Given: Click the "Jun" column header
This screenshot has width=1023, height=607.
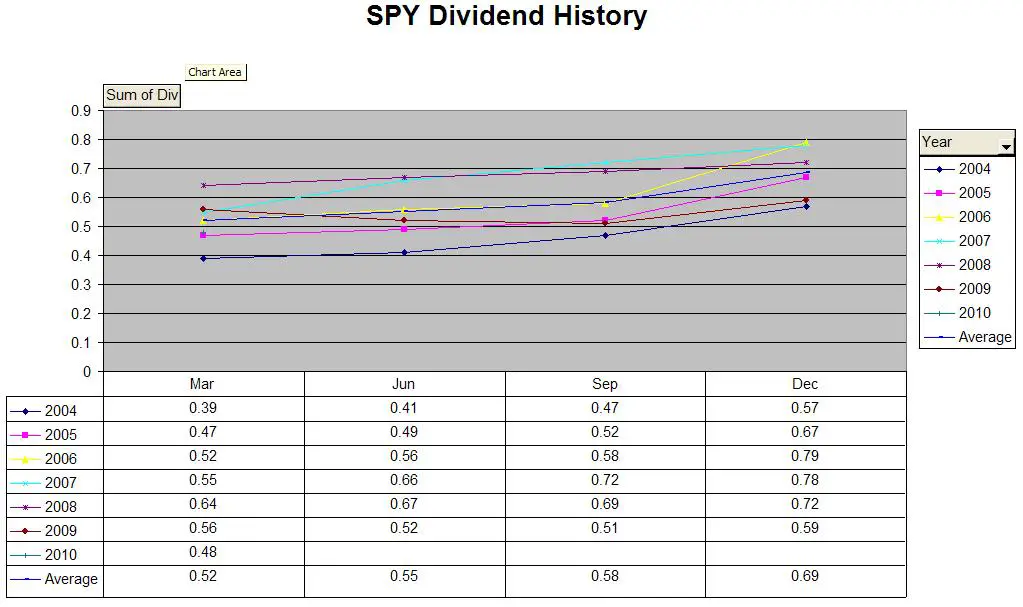Looking at the screenshot, I should 403,384.
